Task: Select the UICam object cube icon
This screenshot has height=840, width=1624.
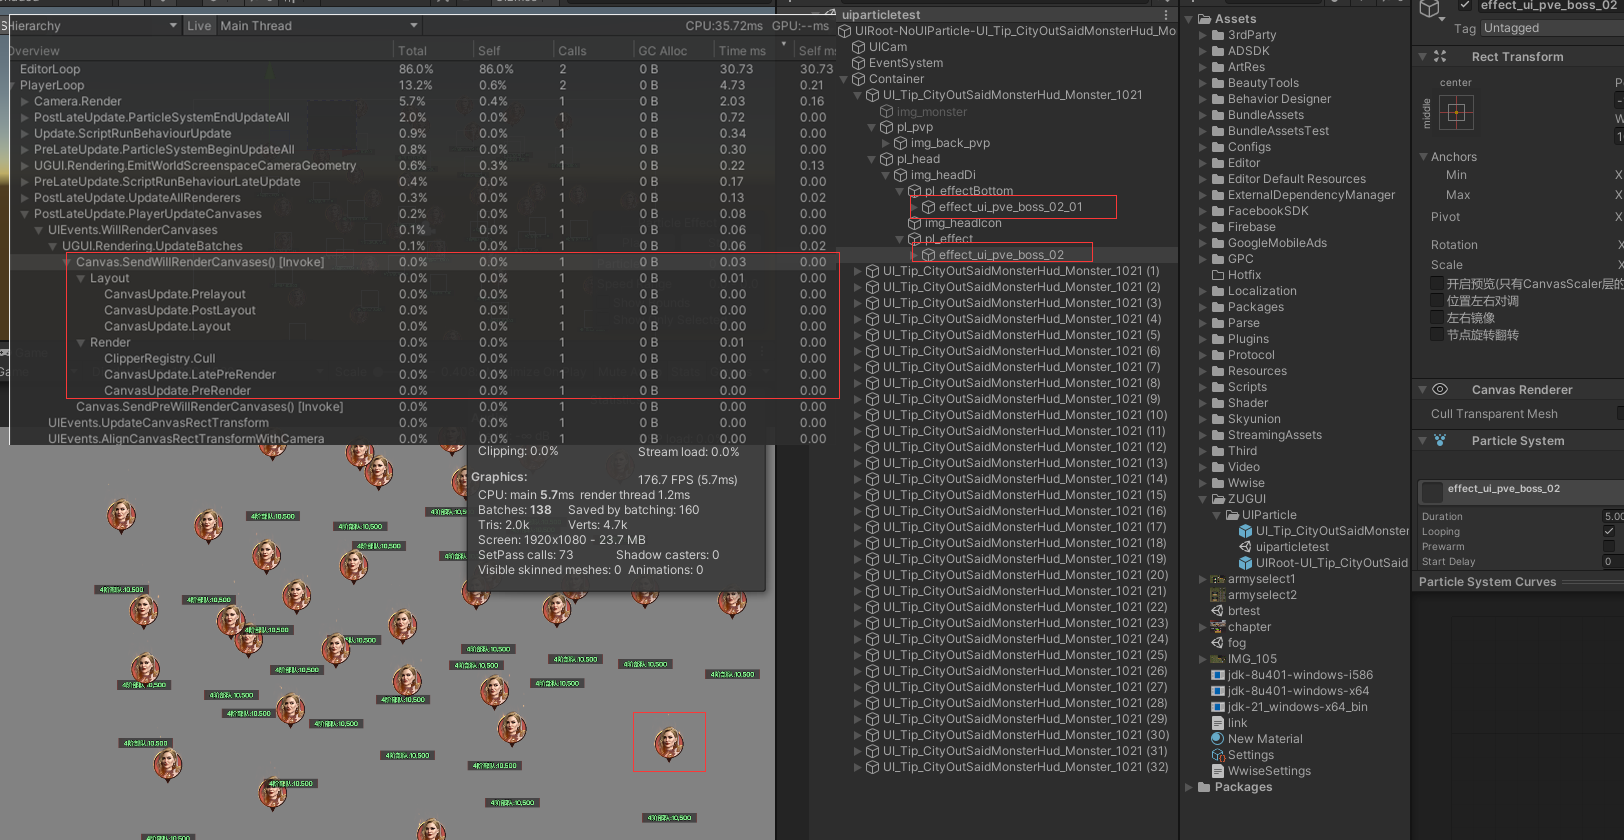Action: [858, 47]
